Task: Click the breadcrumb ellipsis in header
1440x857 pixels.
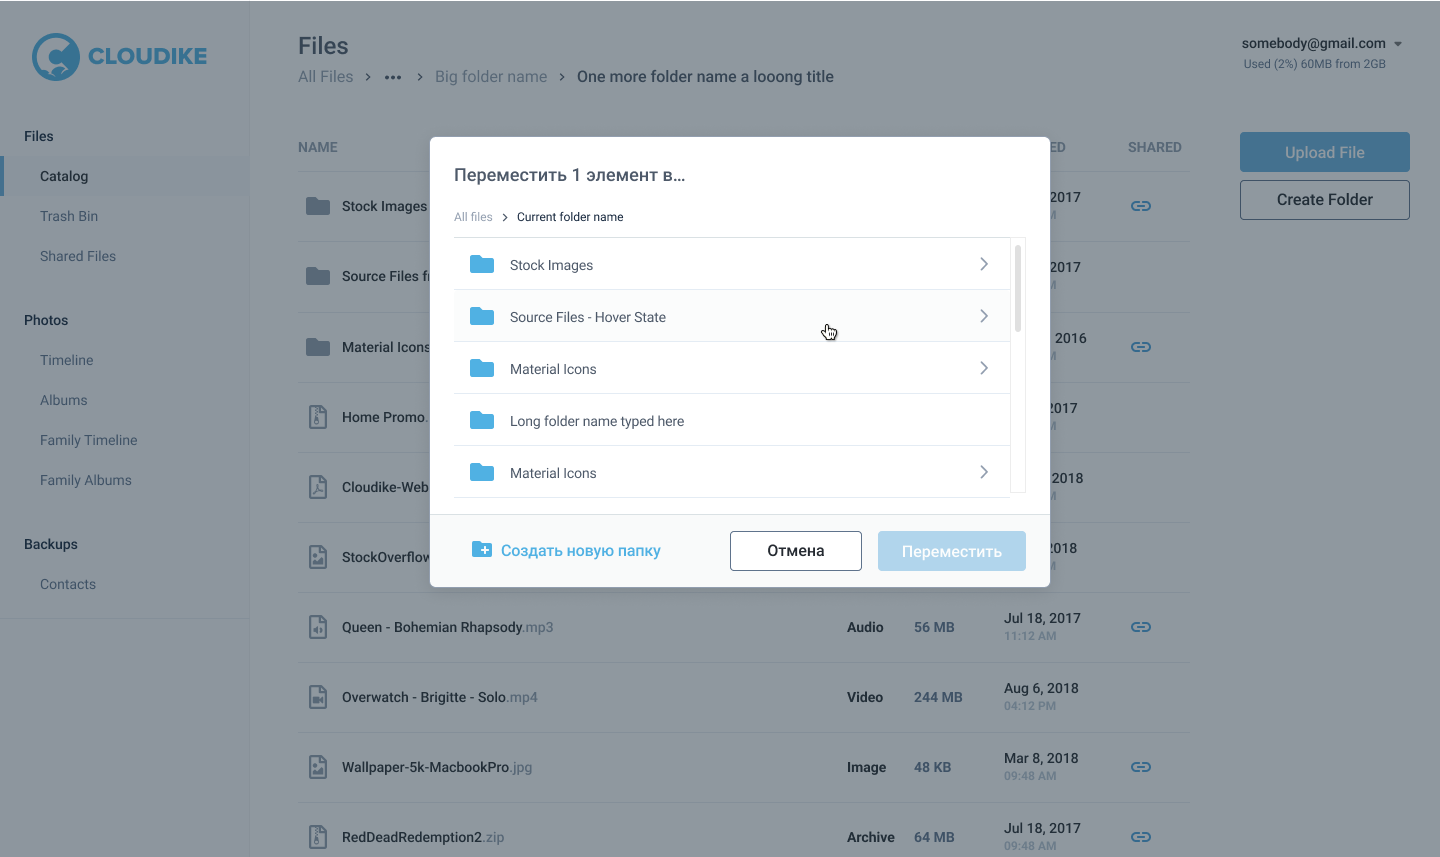Action: coord(393,77)
